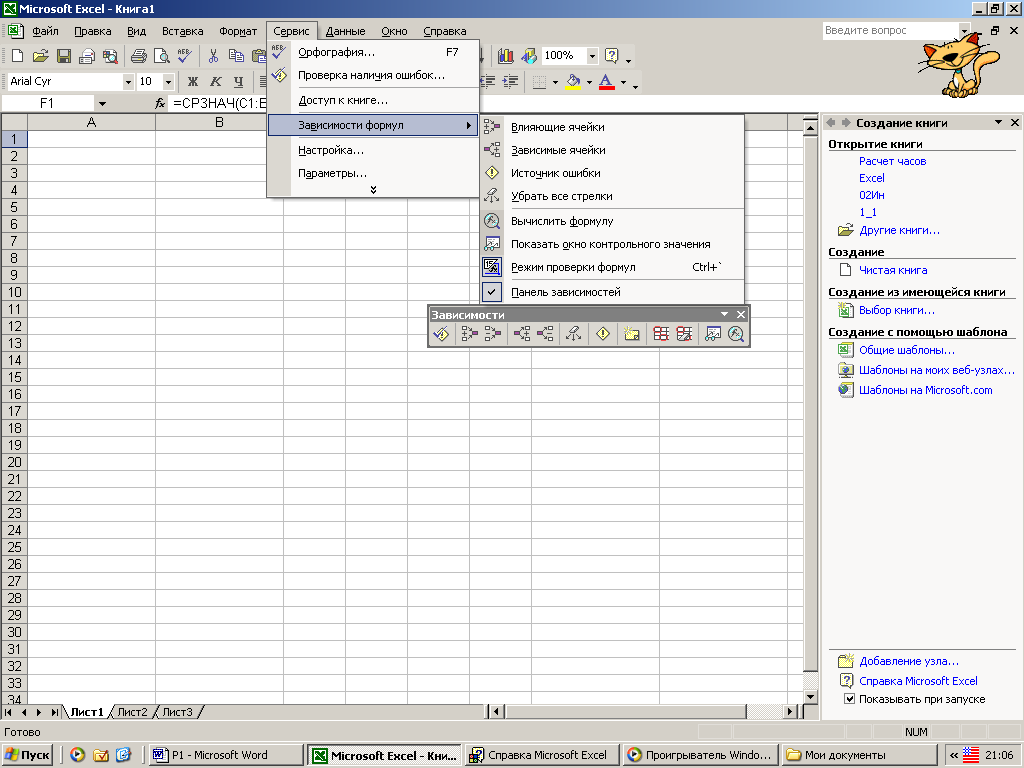The height and width of the screenshot is (768, 1024).
Task: Click the Шаблоны на Microsoft.com link
Action: [x=925, y=390]
